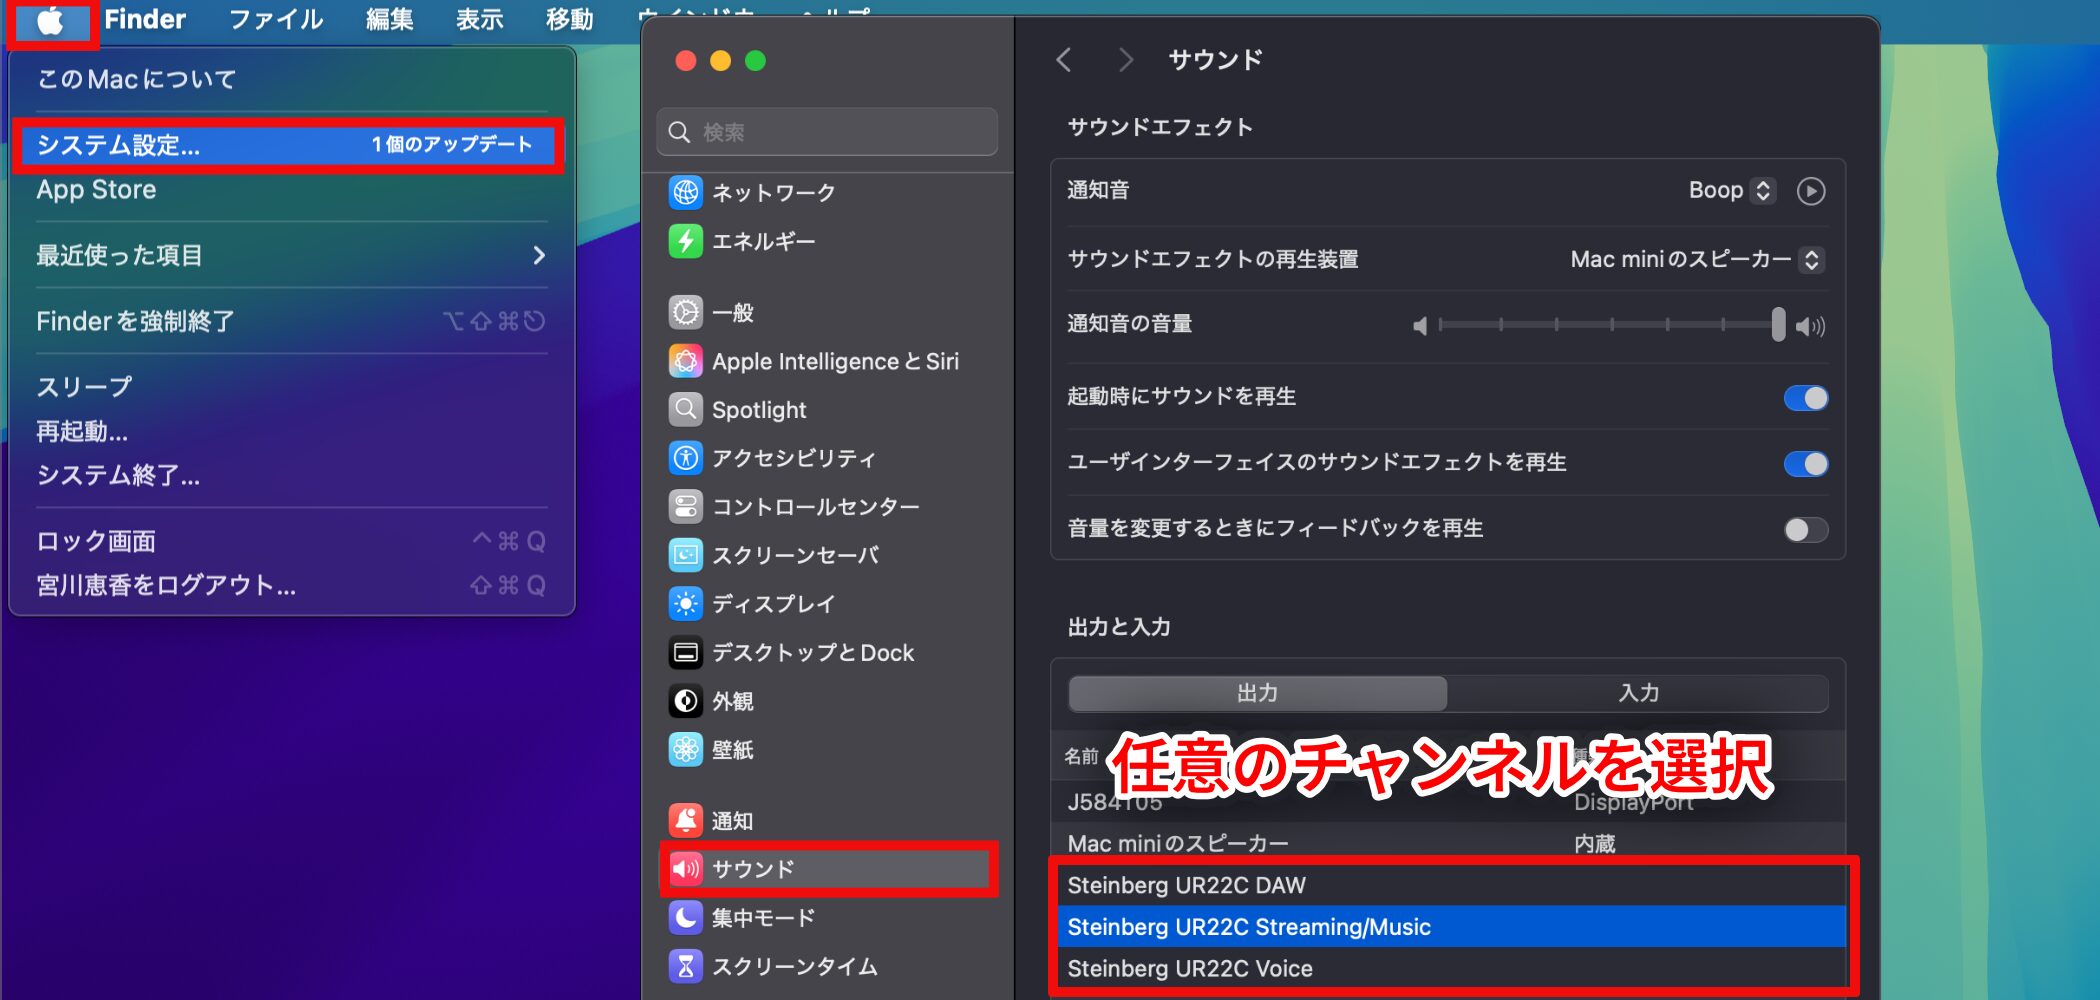Go back with the left chevron
Viewport: 2100px width, 1000px height.
(x=1064, y=60)
